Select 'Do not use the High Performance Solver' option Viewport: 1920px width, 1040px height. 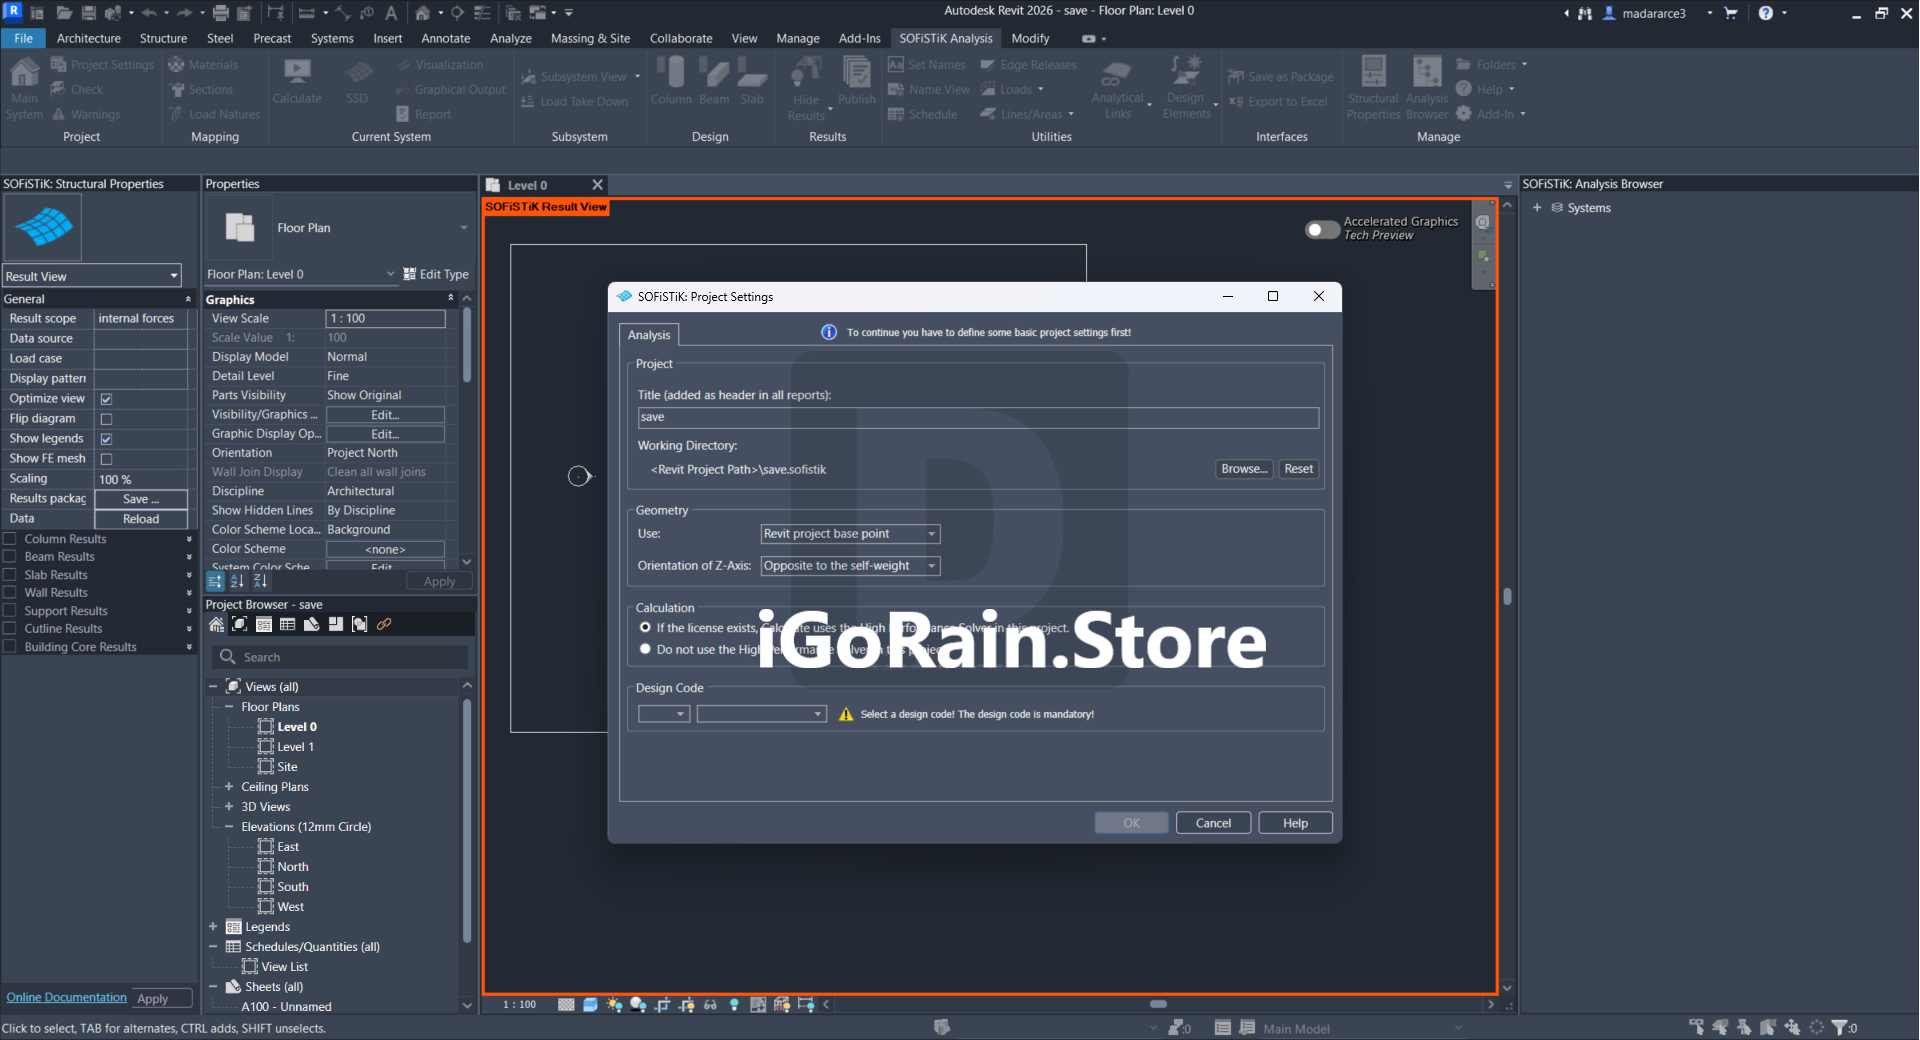click(645, 649)
